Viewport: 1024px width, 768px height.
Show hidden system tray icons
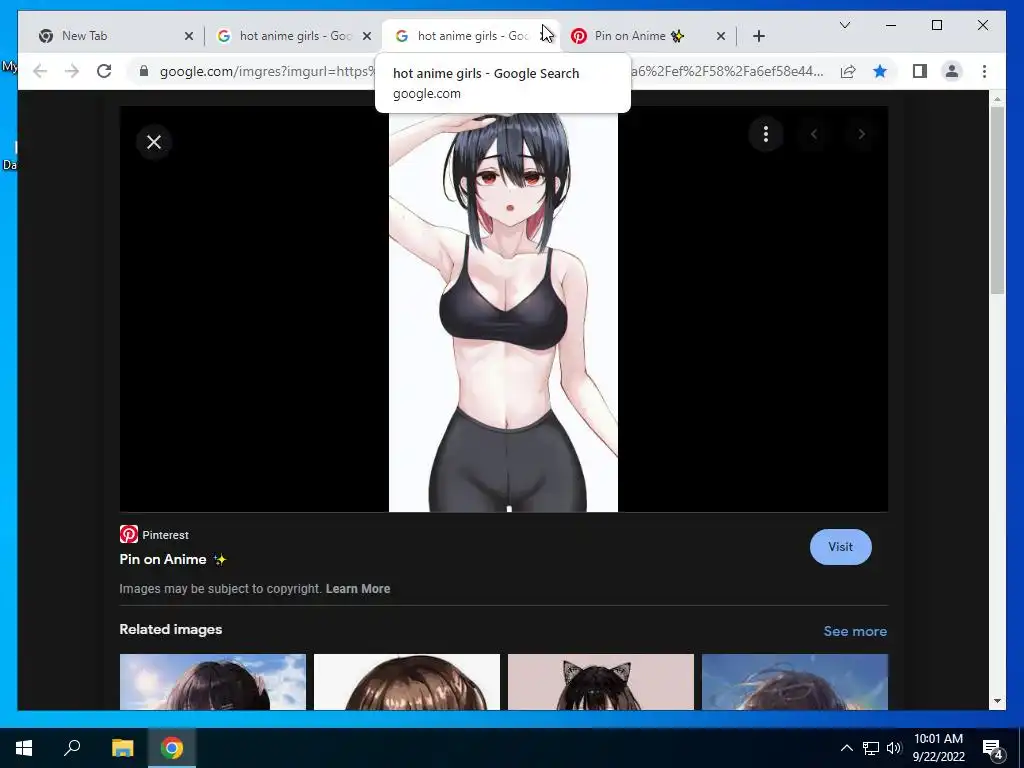(x=846, y=748)
